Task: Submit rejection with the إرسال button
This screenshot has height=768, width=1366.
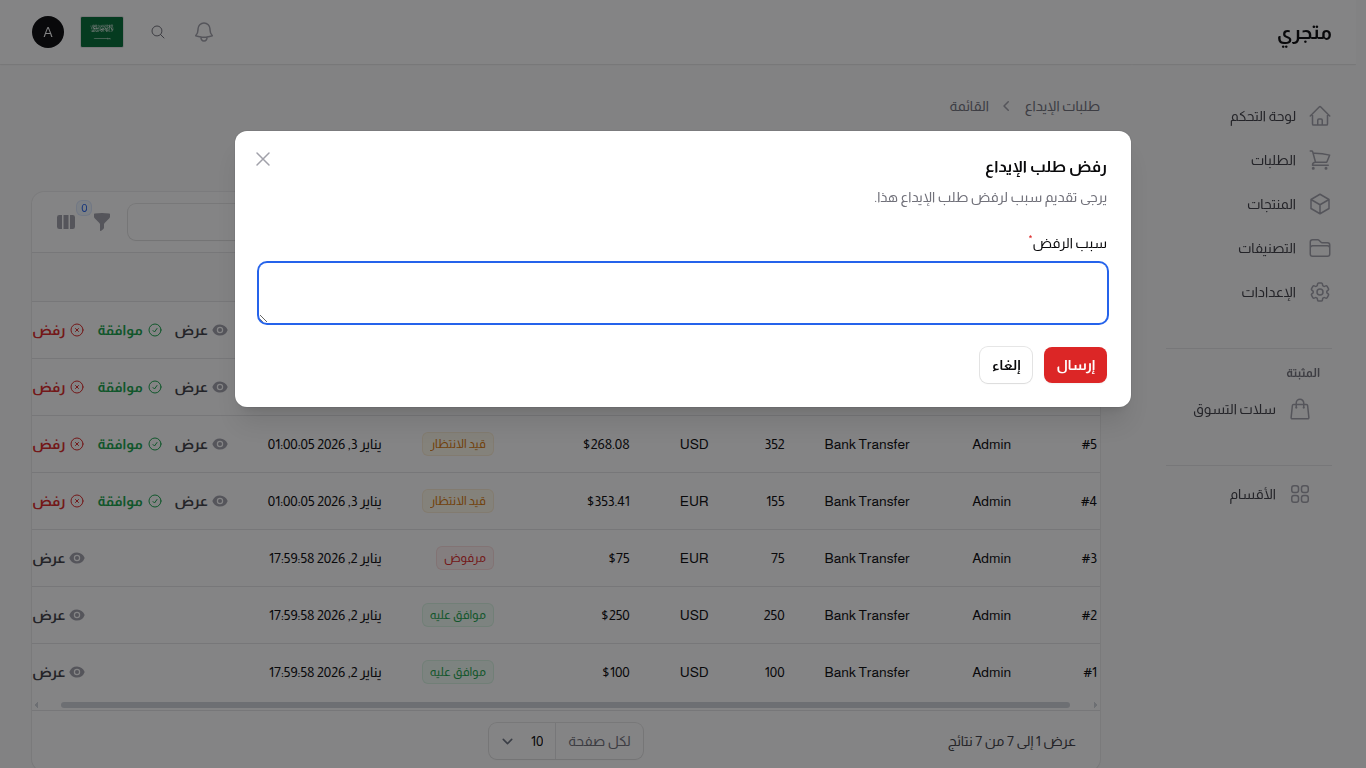Action: (1075, 365)
